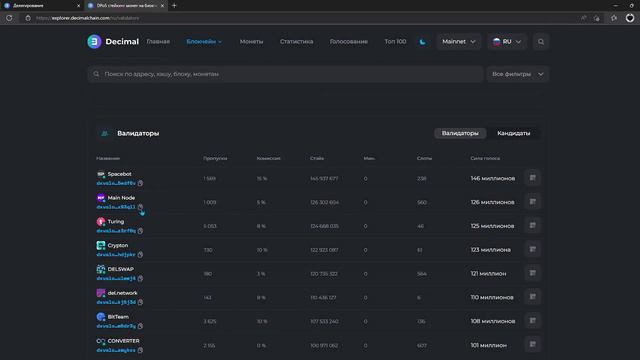
Task: Switch to the first browser tab Делегирование
Action: pyautogui.click(x=42, y=6)
